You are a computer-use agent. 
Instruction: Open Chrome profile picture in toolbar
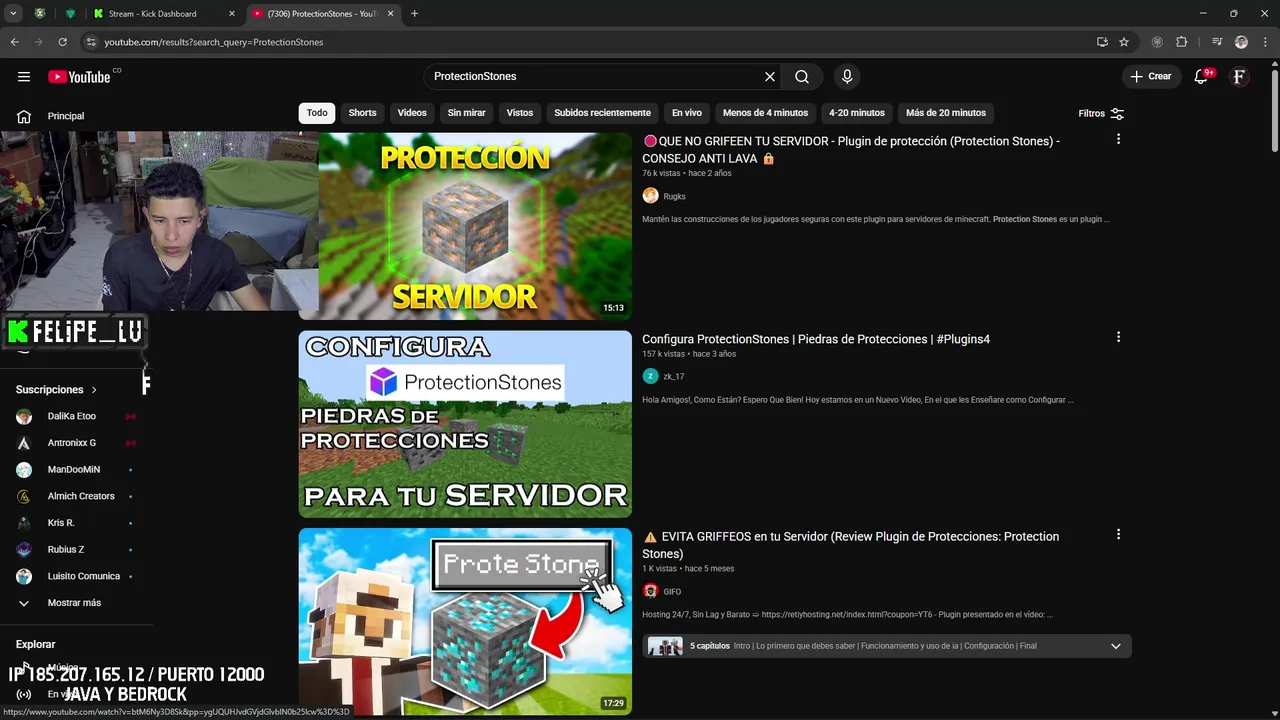[1241, 42]
